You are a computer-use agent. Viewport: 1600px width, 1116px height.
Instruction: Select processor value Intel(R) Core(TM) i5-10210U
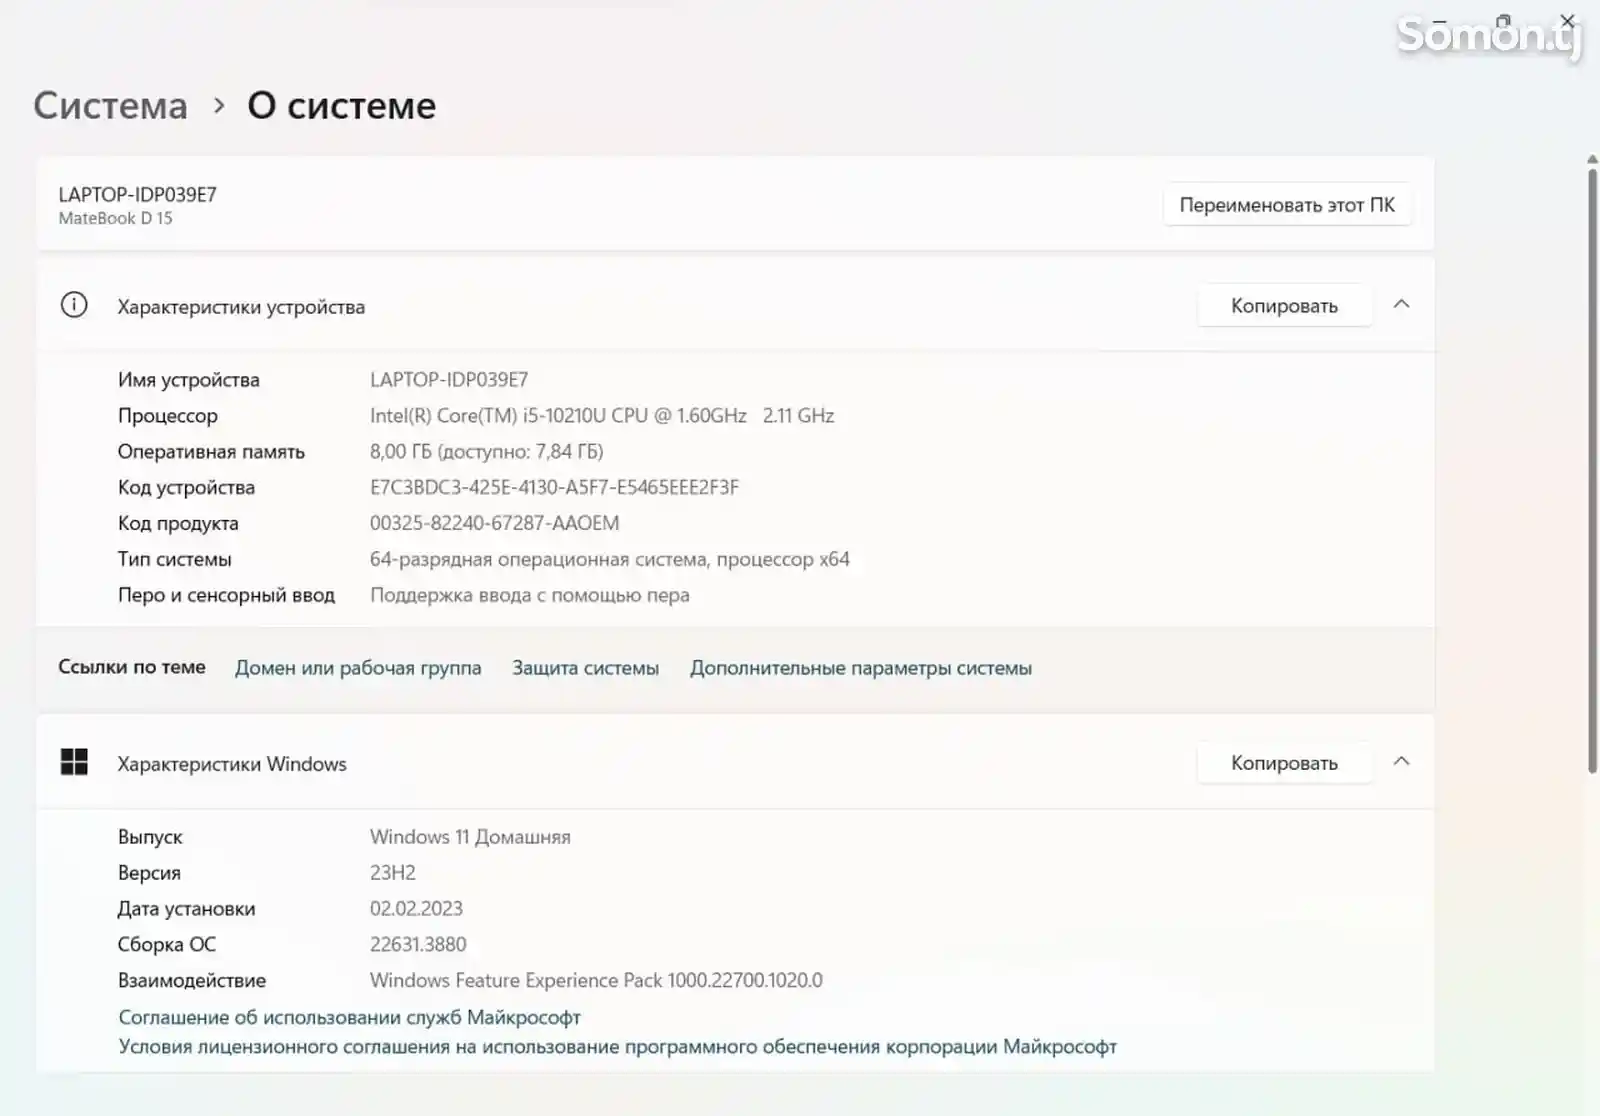tap(602, 416)
